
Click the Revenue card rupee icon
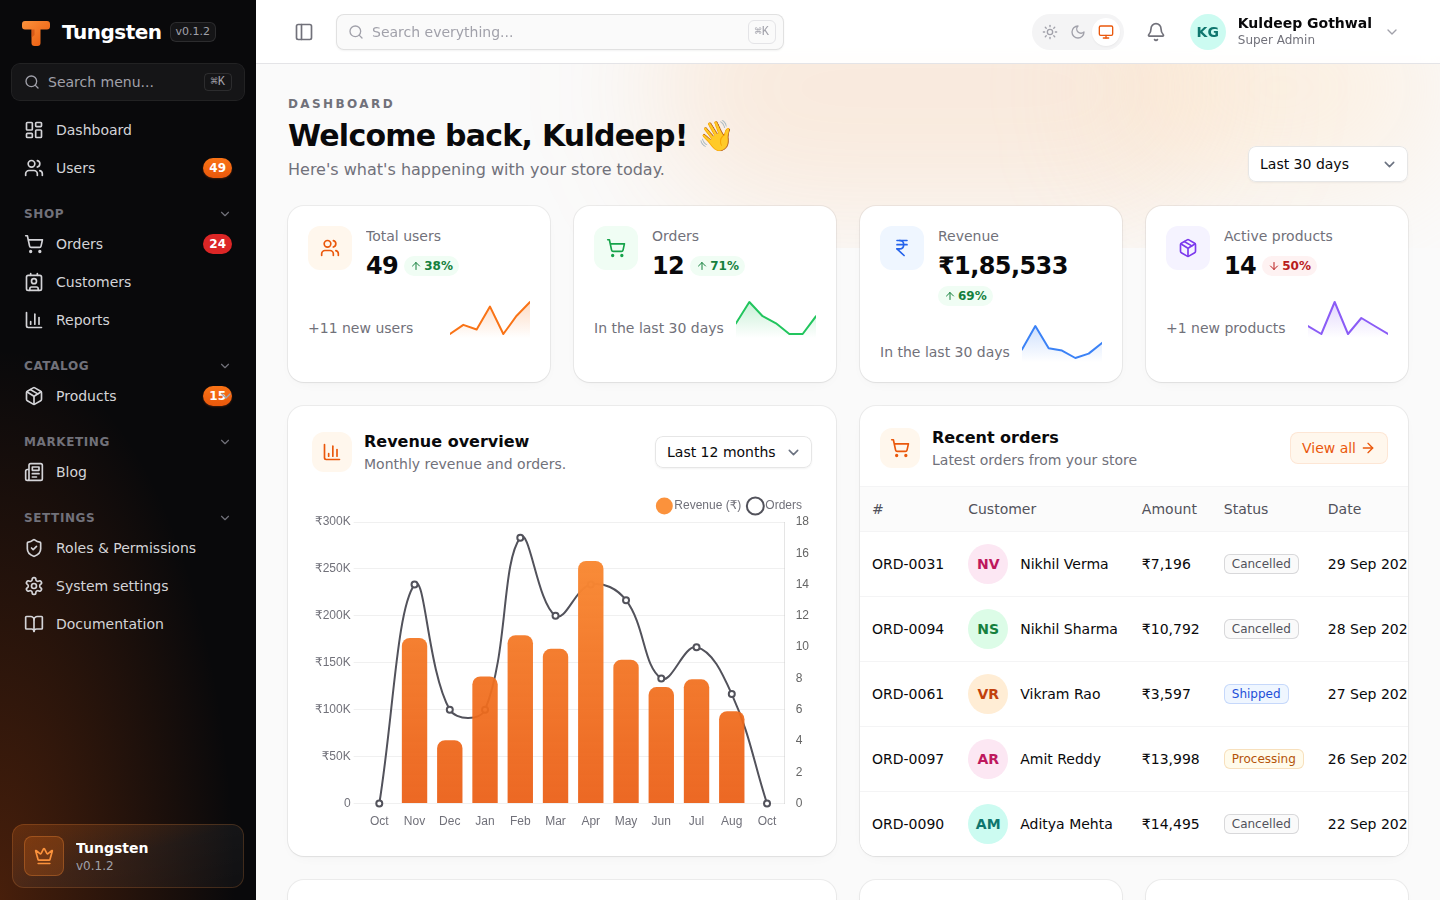902,248
